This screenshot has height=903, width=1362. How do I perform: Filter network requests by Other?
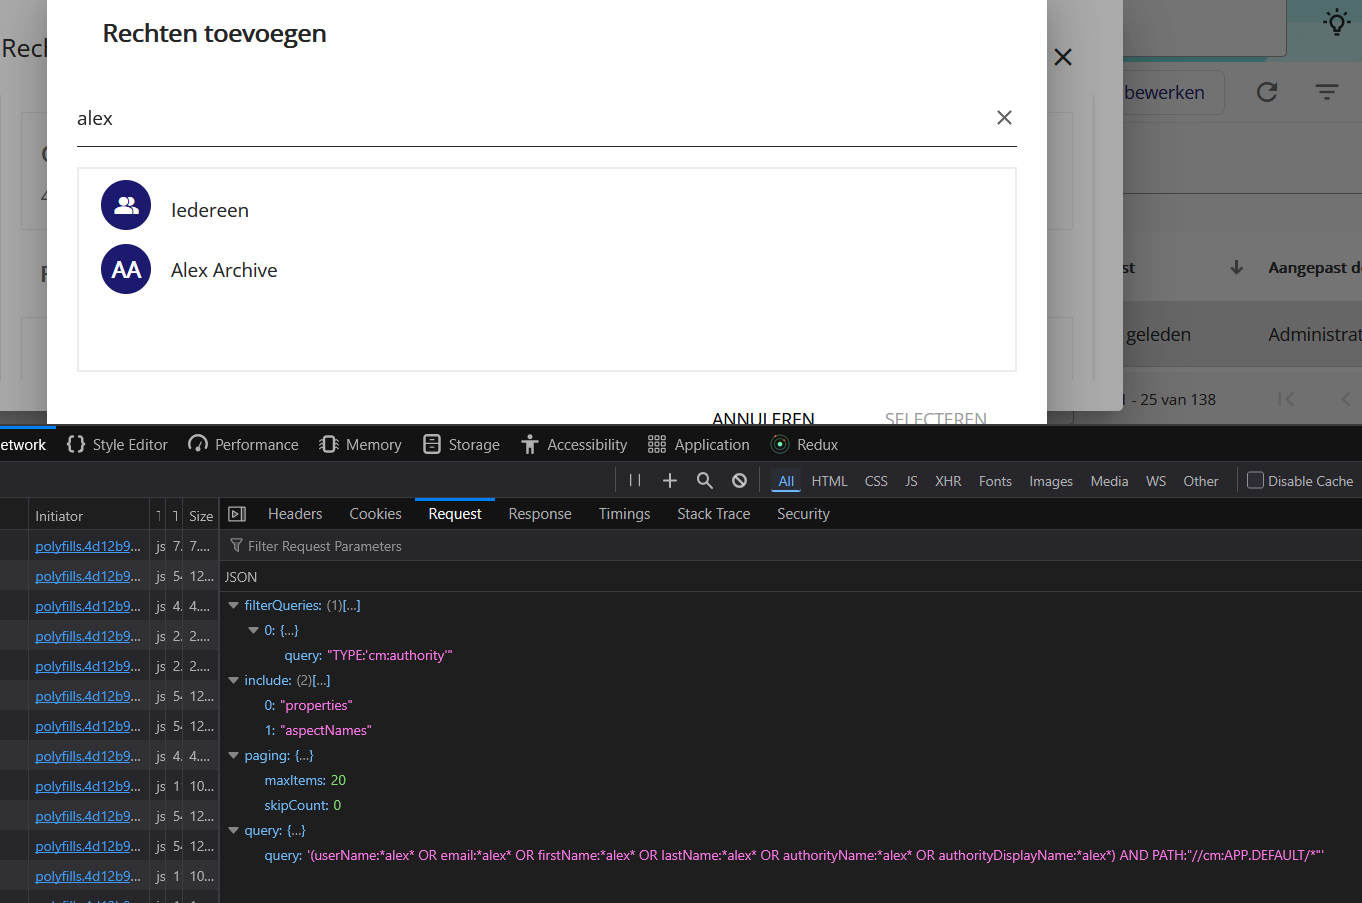coord(1201,481)
